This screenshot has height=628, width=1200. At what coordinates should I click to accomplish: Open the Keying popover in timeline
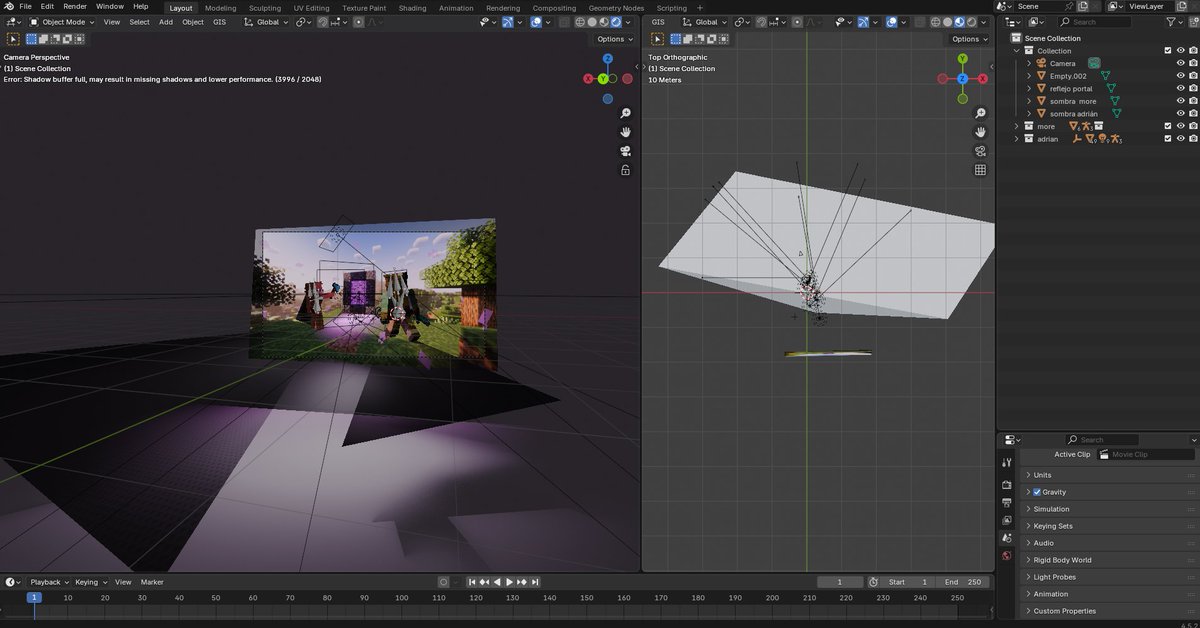[90, 582]
